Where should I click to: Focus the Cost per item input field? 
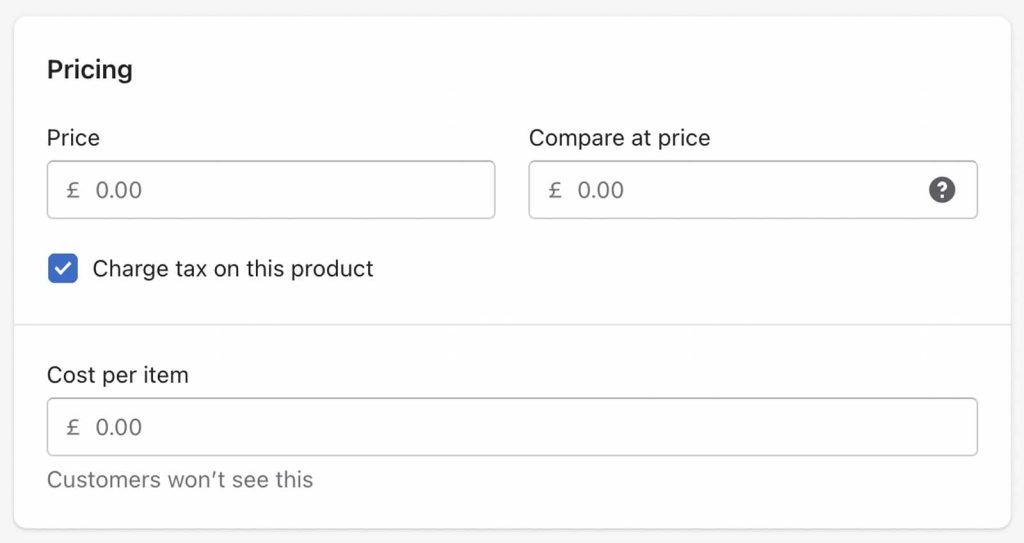click(x=512, y=427)
